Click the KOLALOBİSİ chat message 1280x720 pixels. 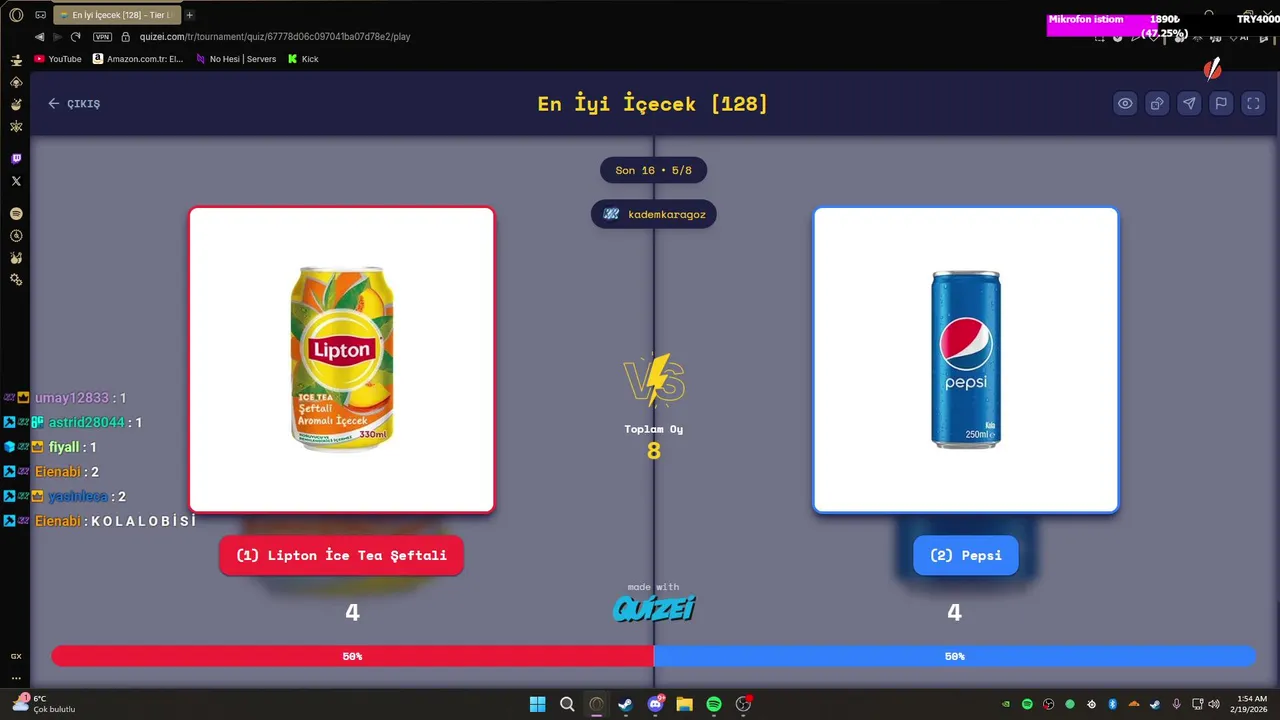point(99,521)
